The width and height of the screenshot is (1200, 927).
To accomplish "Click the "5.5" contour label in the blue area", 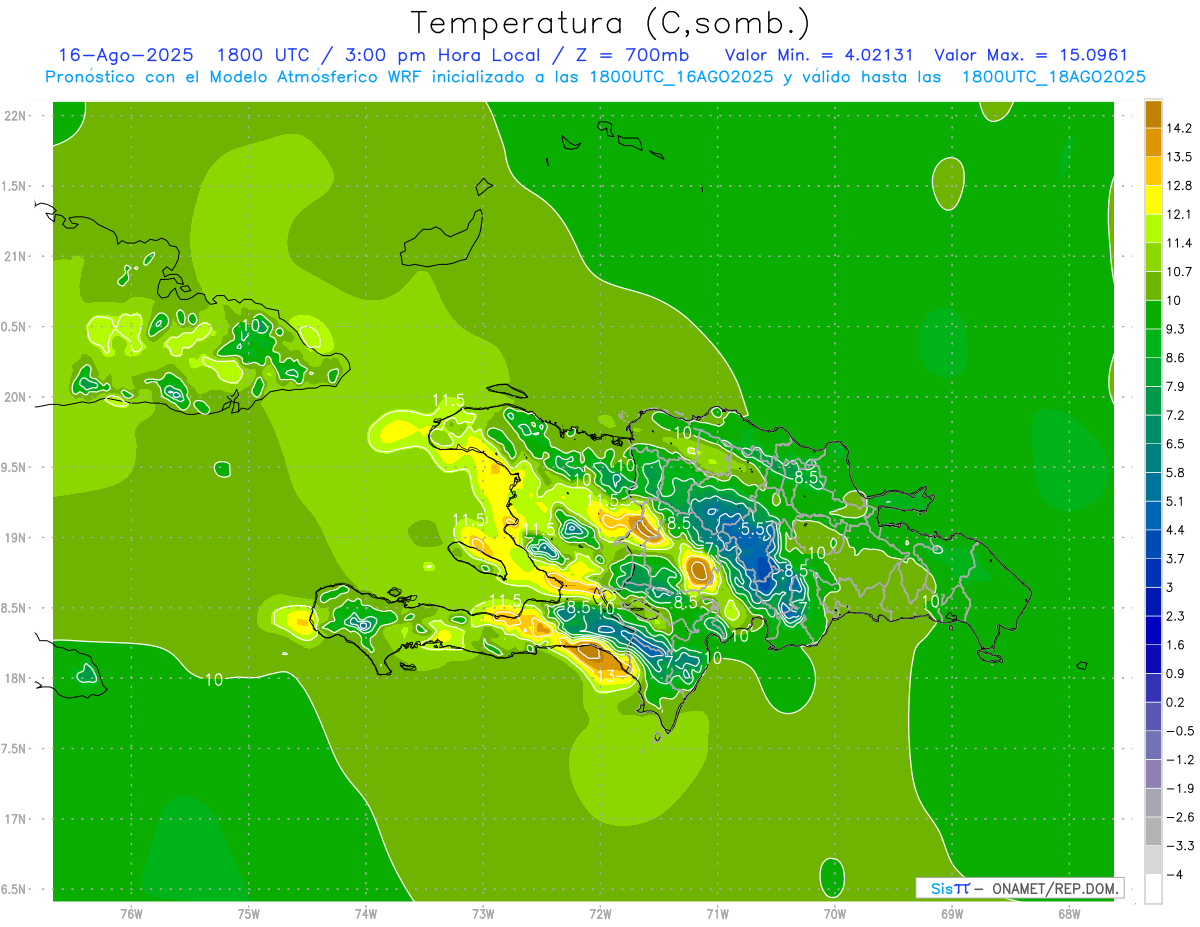I will 752,528.
